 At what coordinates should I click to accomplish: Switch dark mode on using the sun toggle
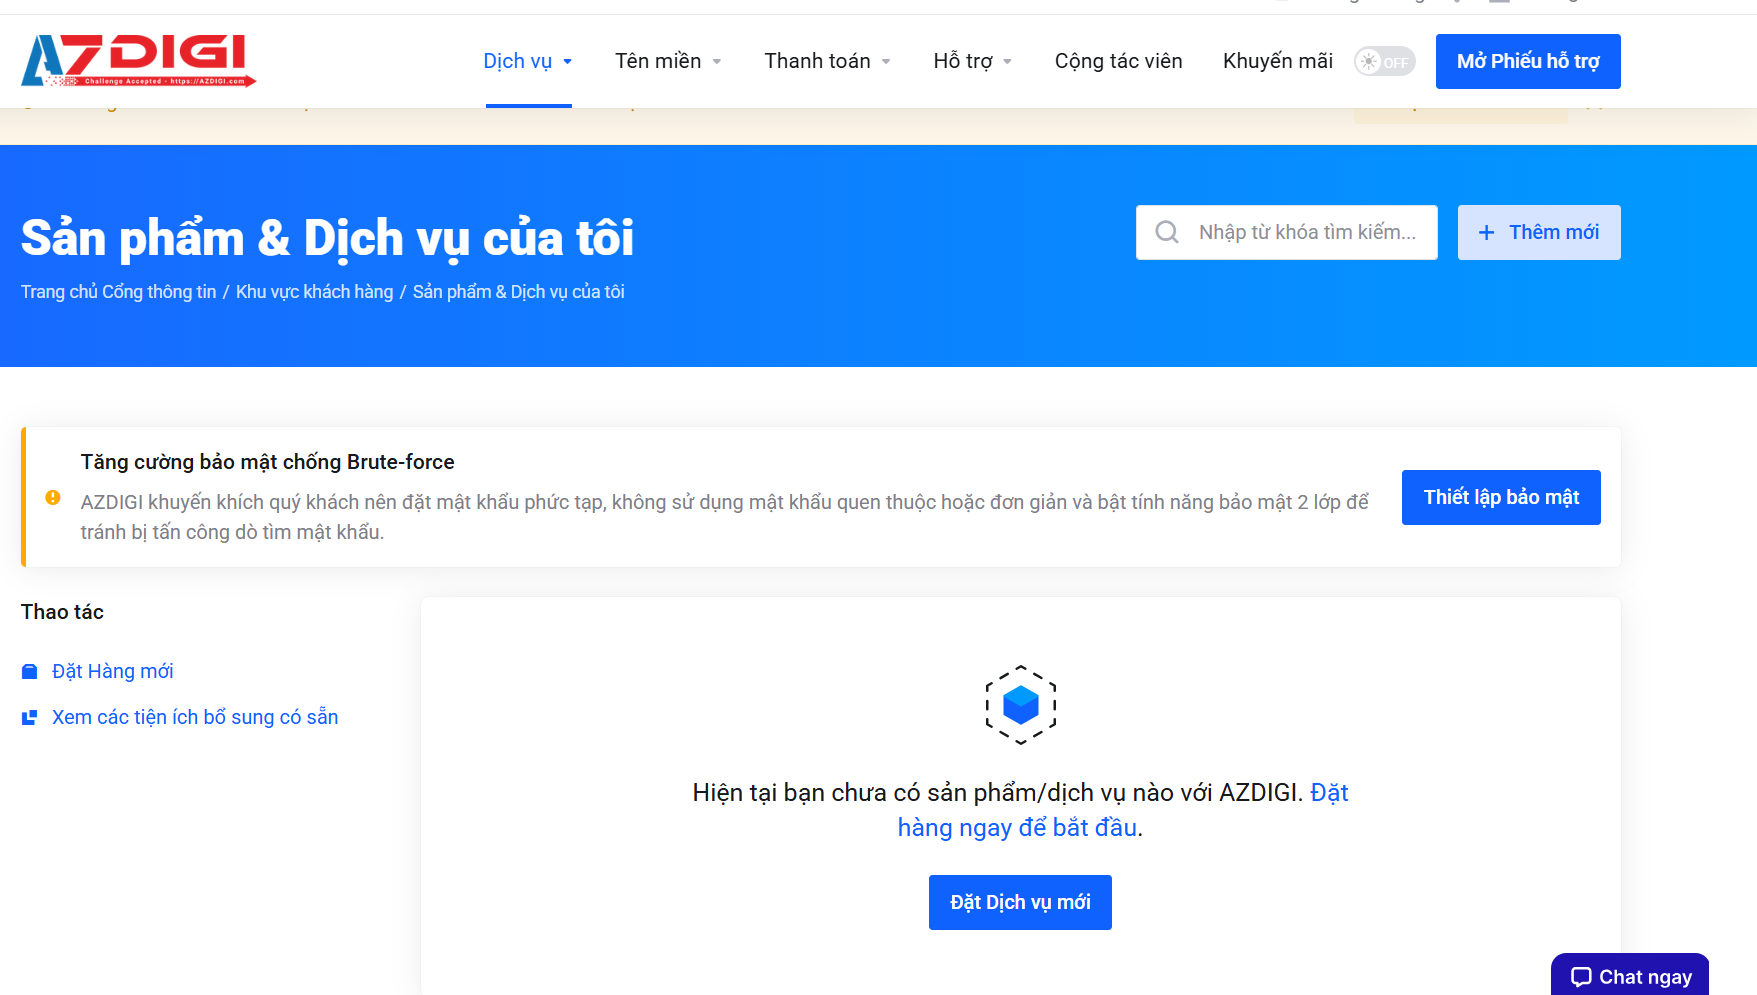pyautogui.click(x=1384, y=61)
